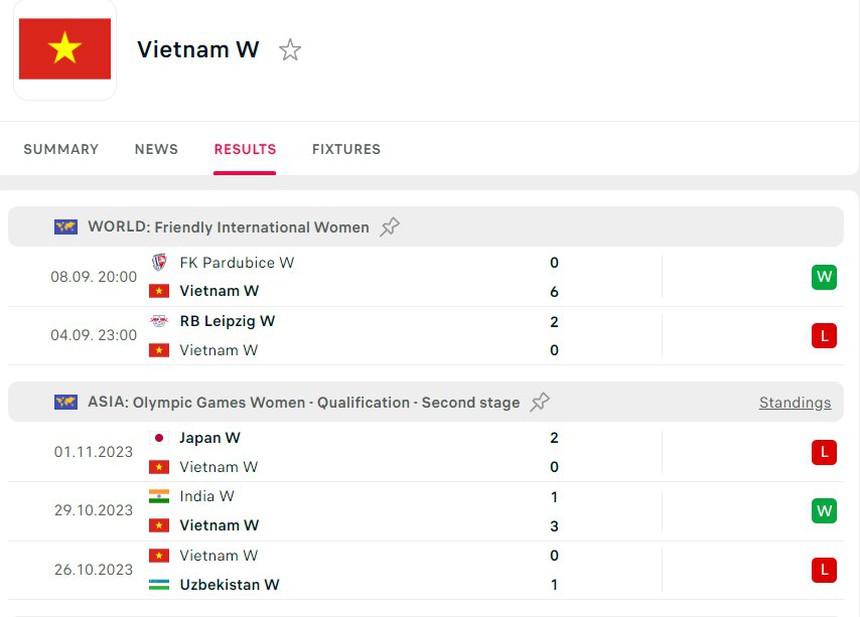
Task: Click the Uzbekistan flag icon
Action: [x=160, y=585]
